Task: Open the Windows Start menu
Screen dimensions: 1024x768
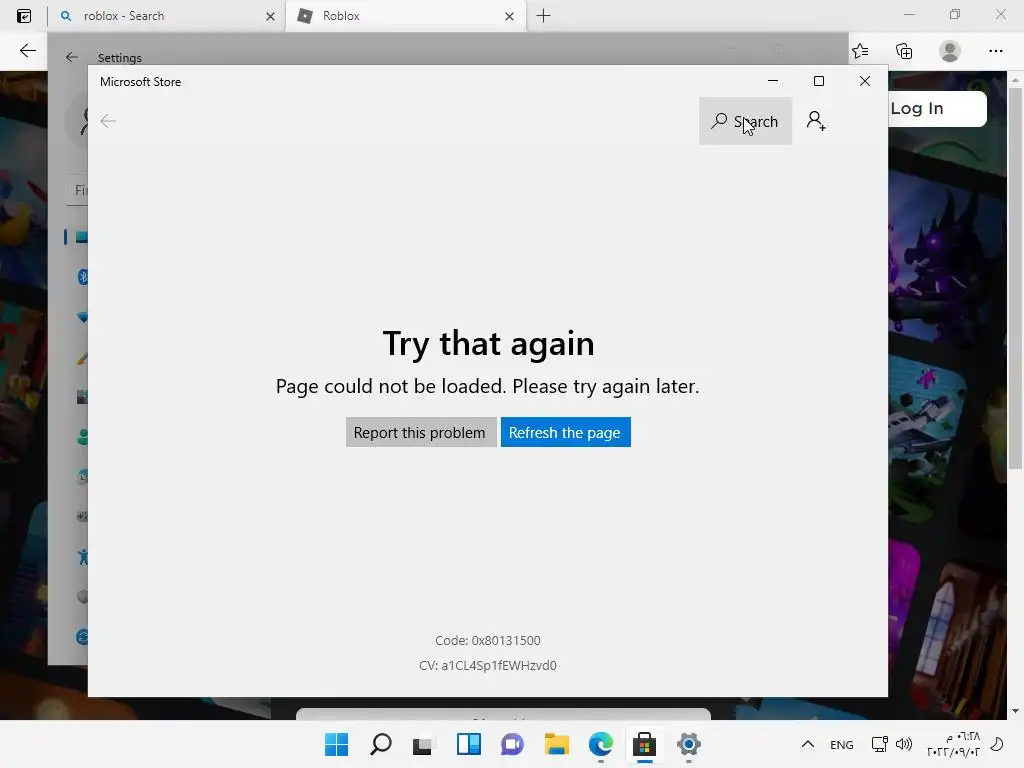Action: pos(337,744)
